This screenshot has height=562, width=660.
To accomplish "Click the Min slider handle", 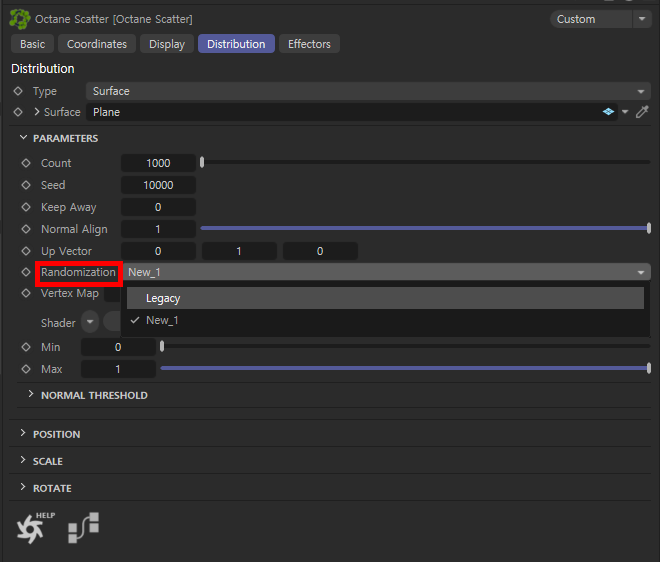I will (x=162, y=346).
